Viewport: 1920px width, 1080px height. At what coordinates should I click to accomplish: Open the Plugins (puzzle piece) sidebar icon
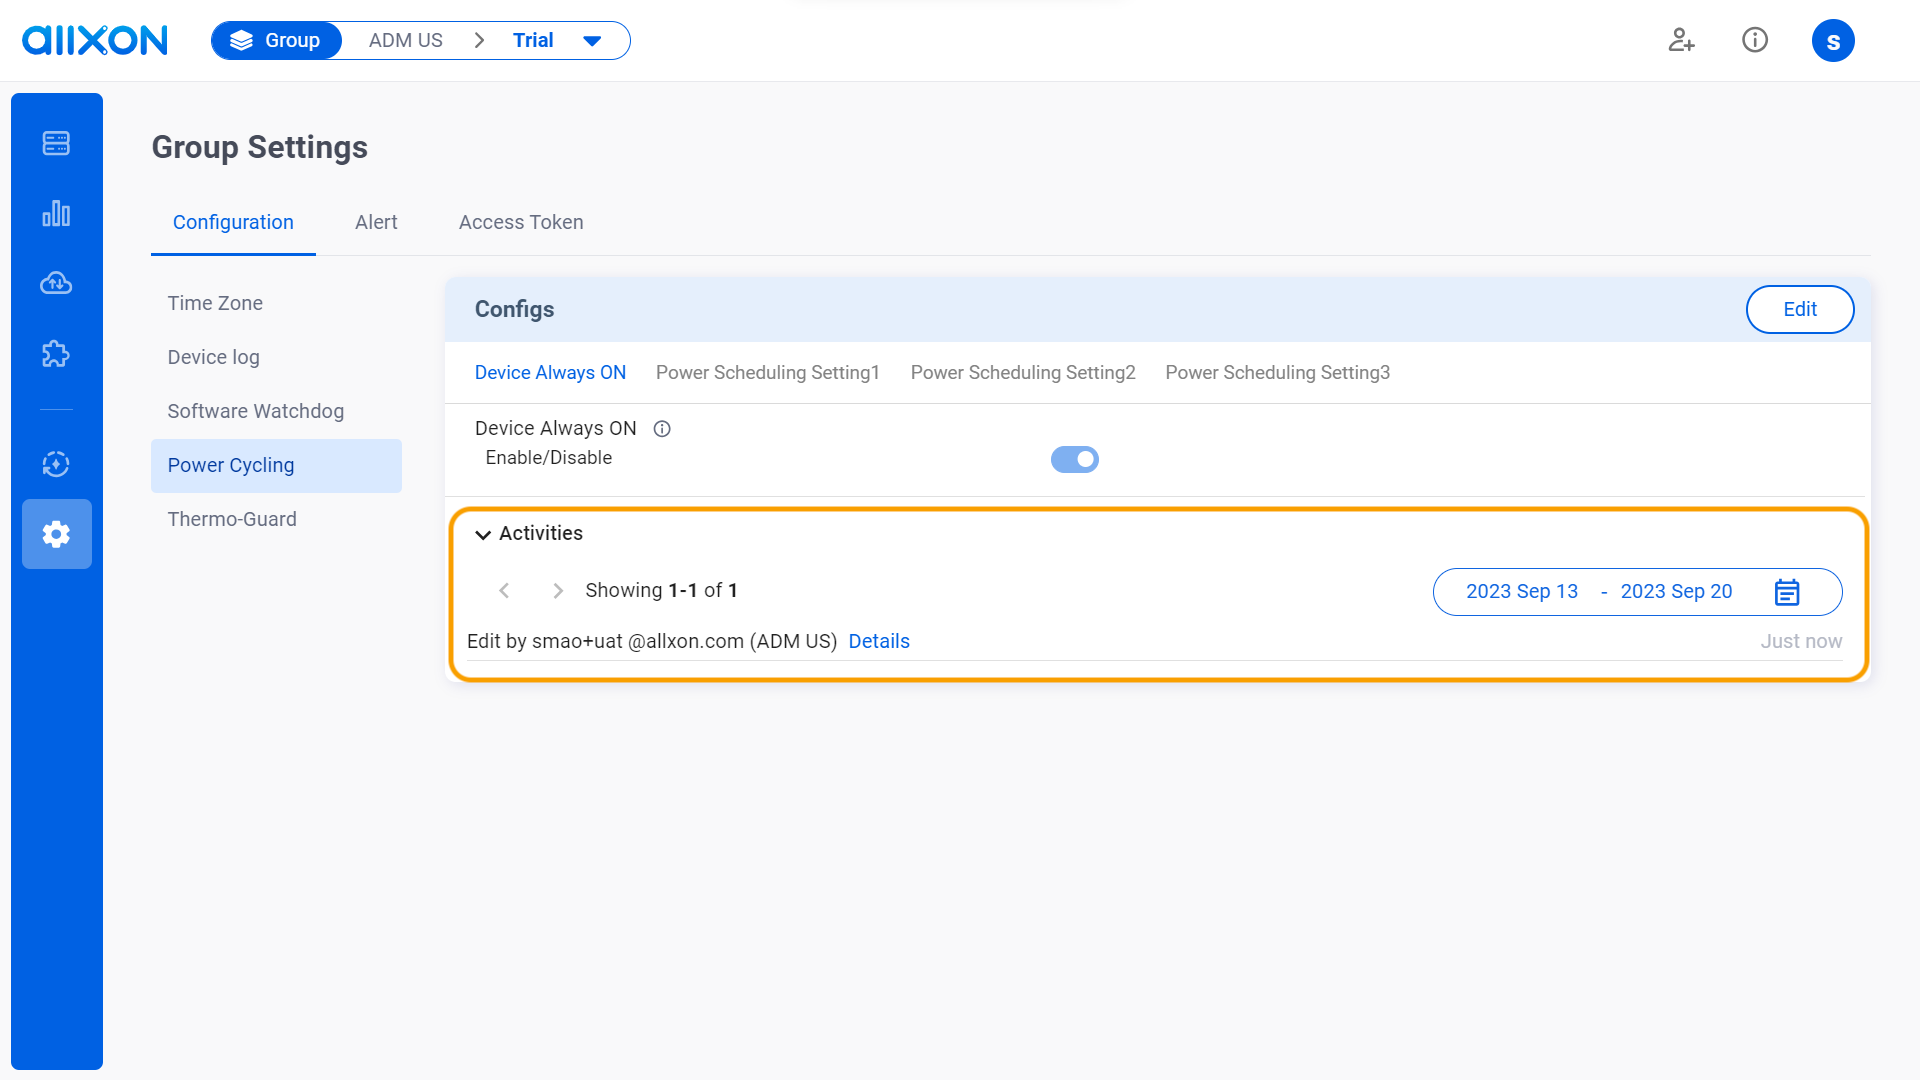tap(57, 353)
